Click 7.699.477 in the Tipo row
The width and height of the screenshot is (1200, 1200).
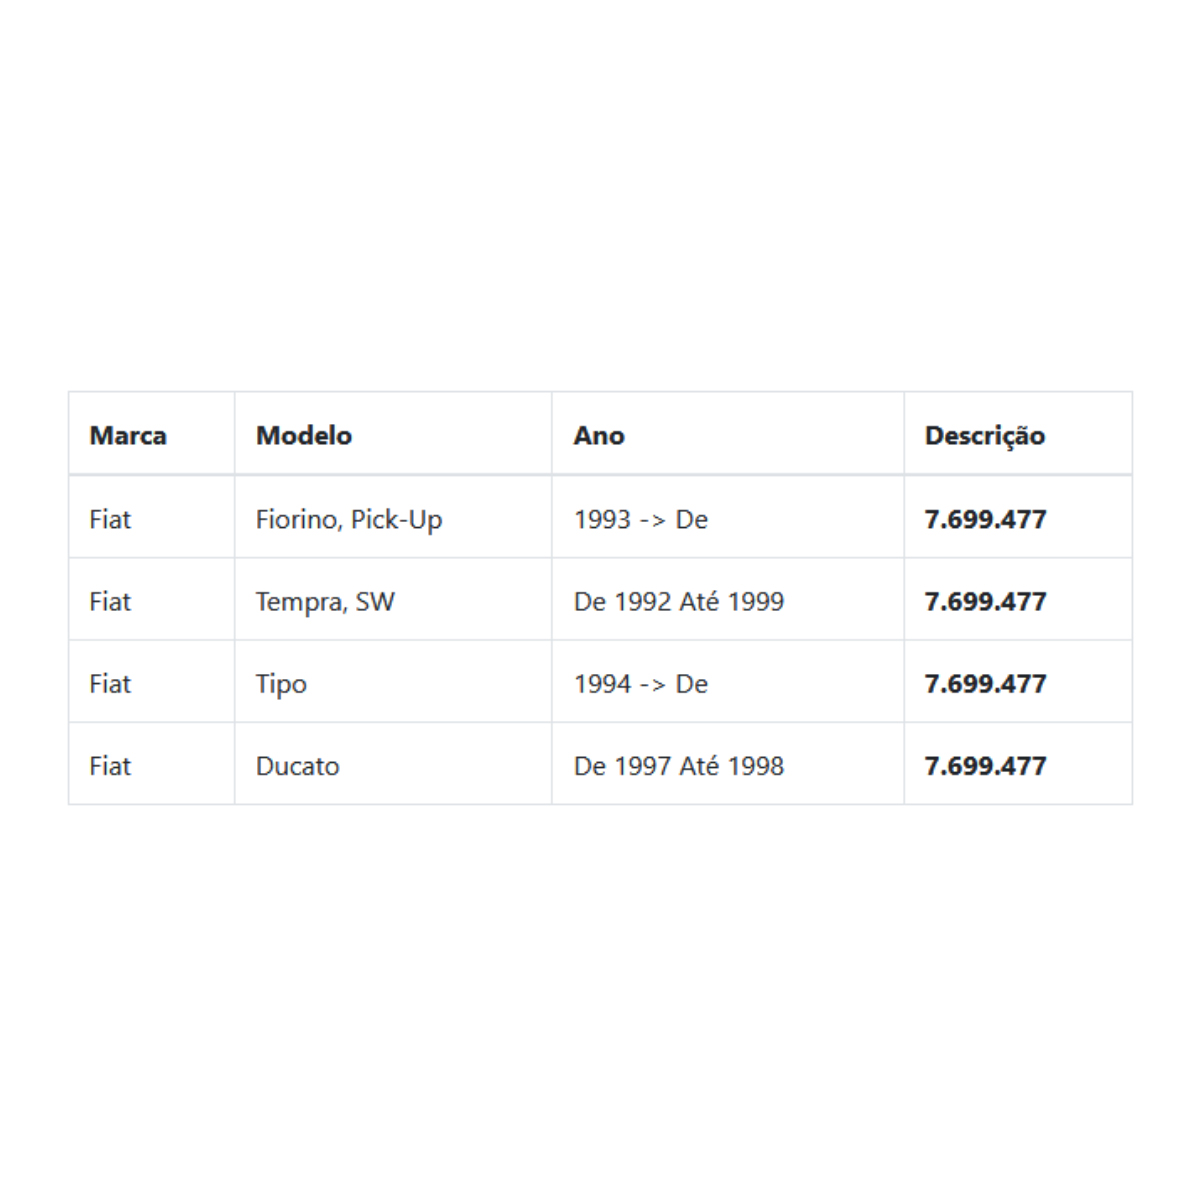(x=985, y=683)
